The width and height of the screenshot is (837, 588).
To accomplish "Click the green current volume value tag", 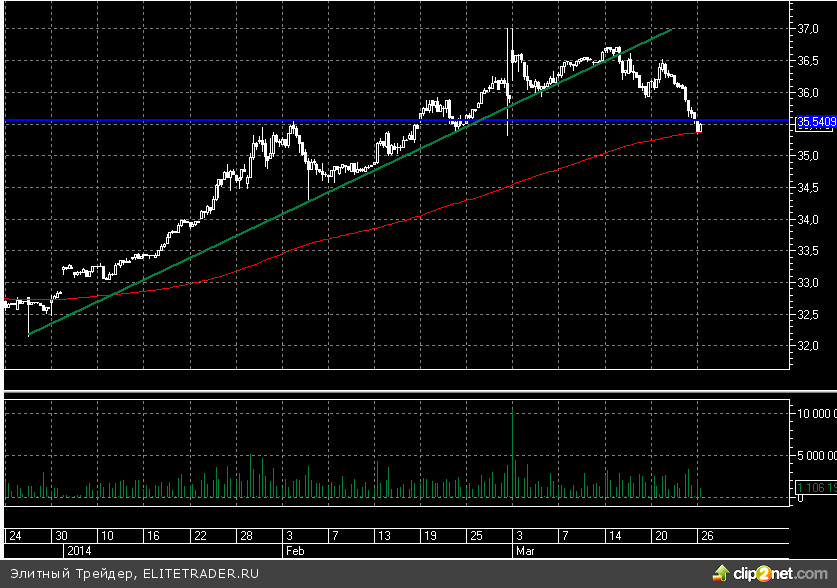I will (x=815, y=487).
